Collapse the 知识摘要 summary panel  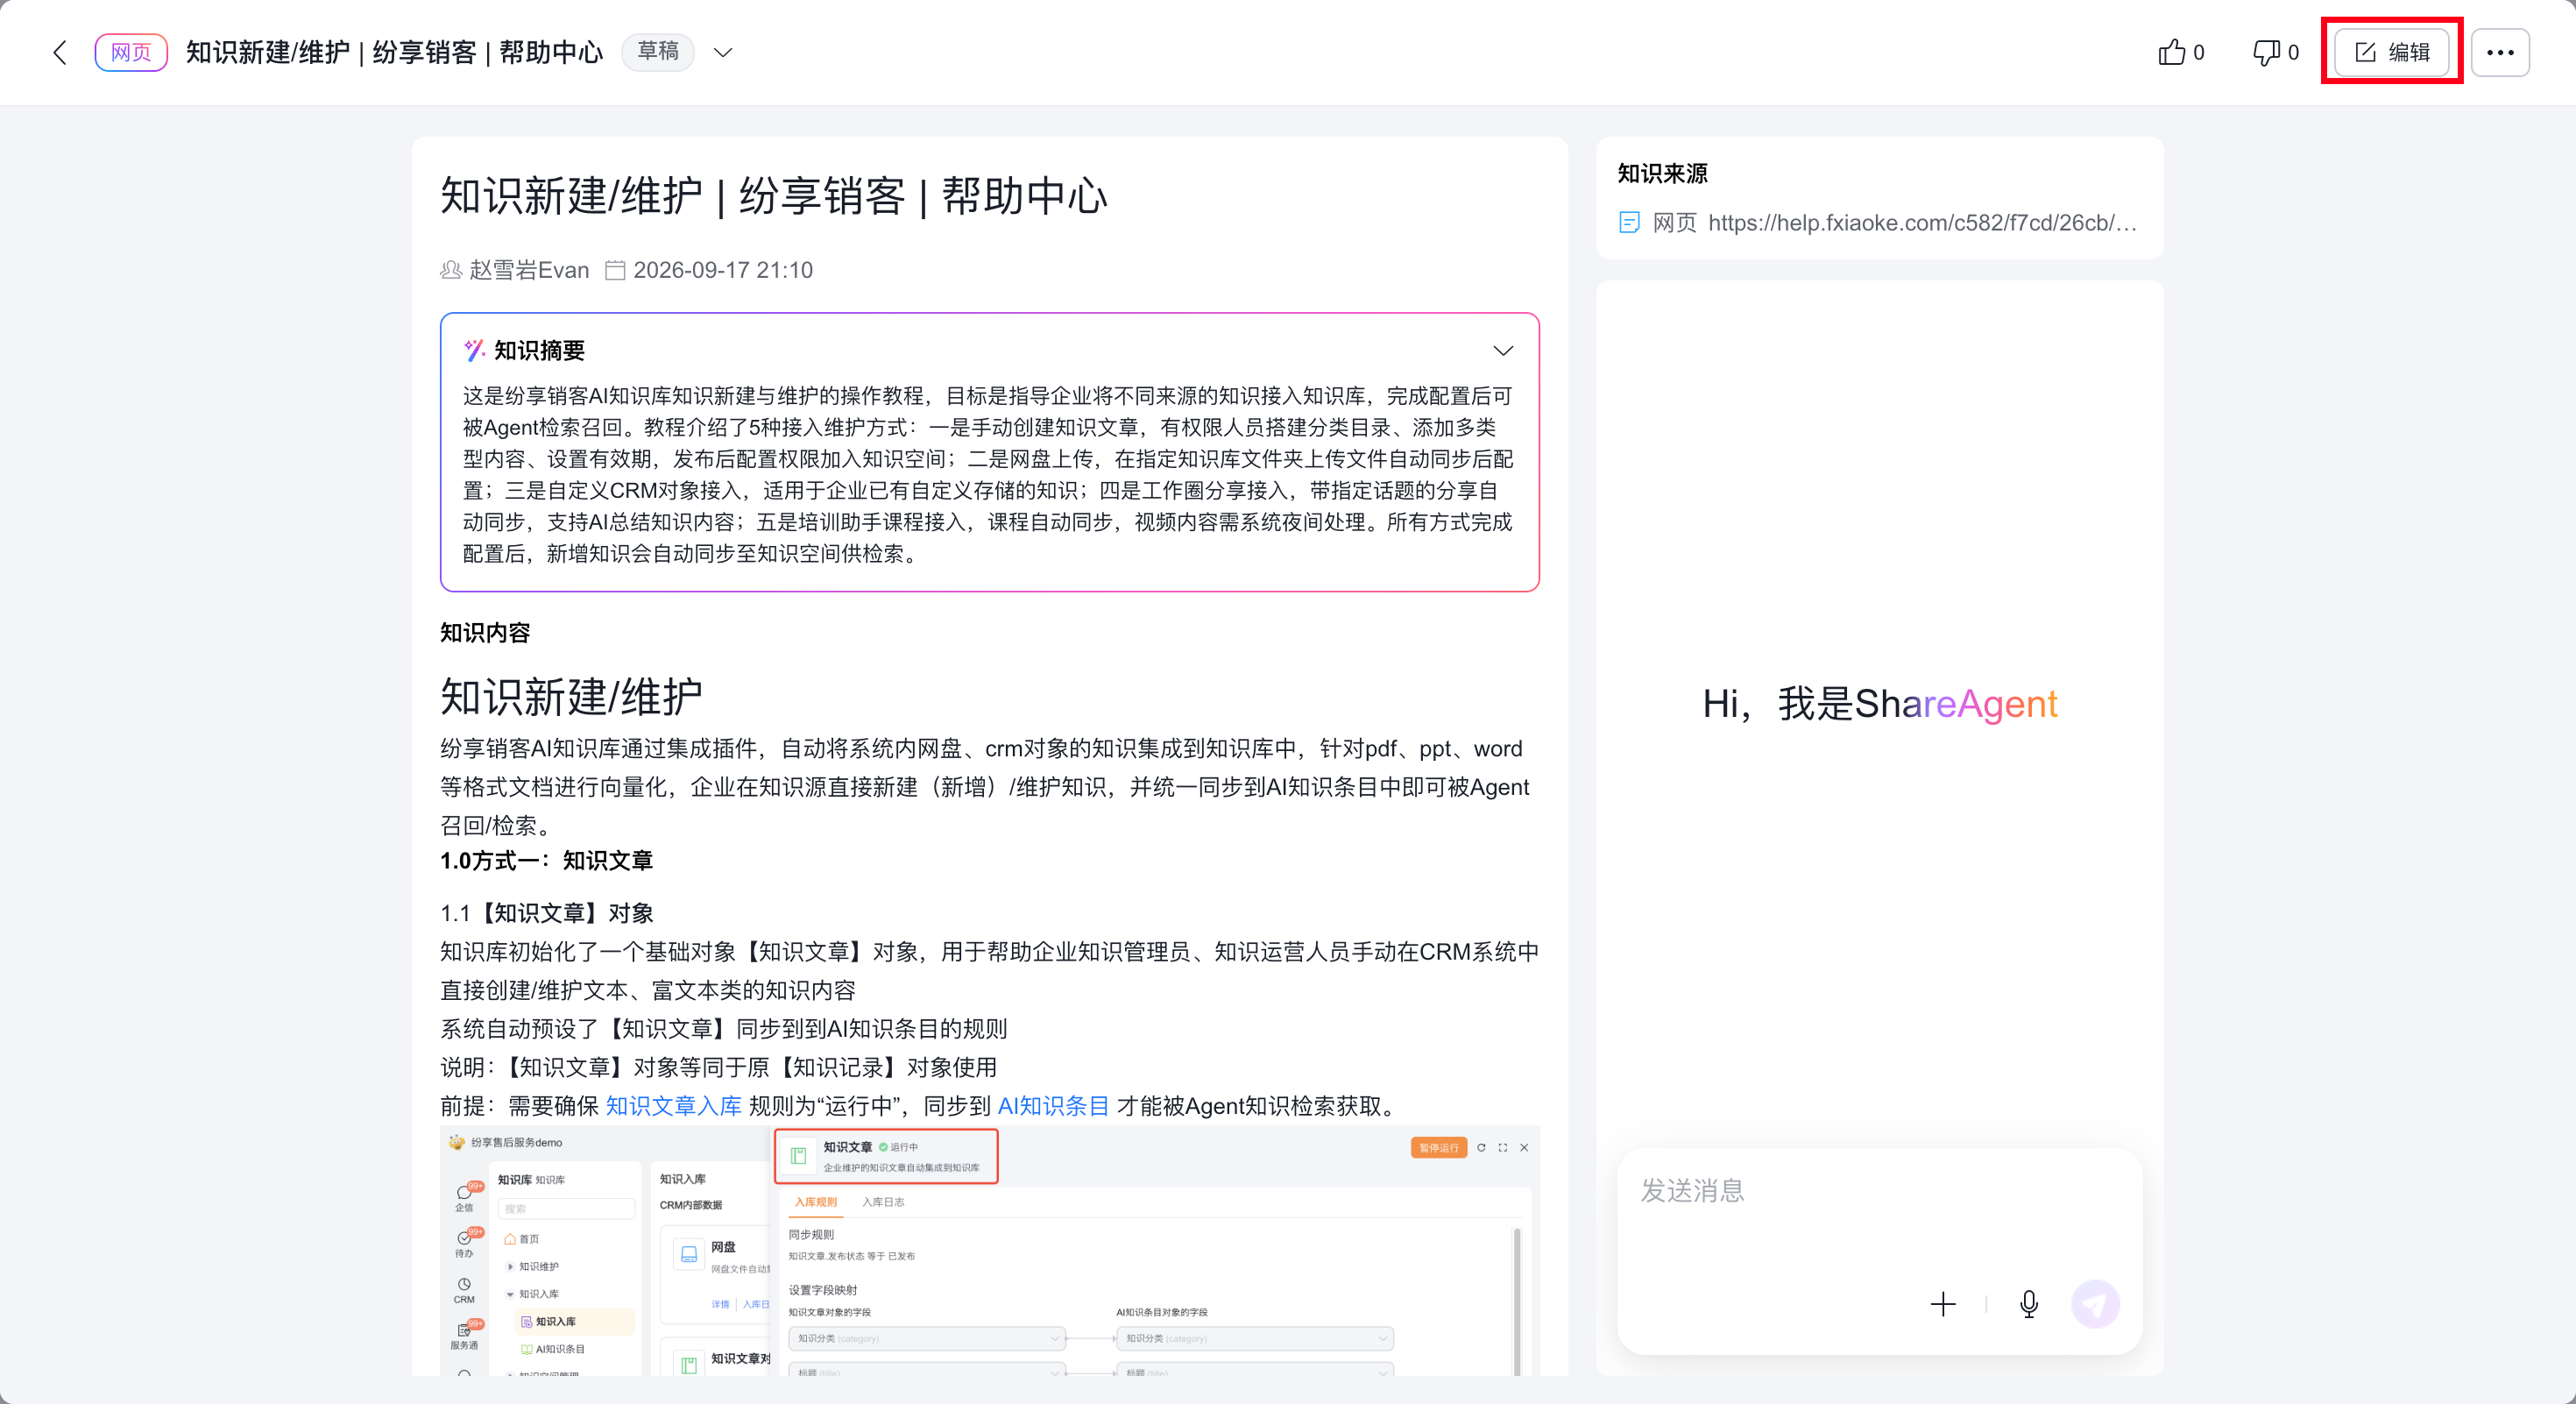[1503, 350]
